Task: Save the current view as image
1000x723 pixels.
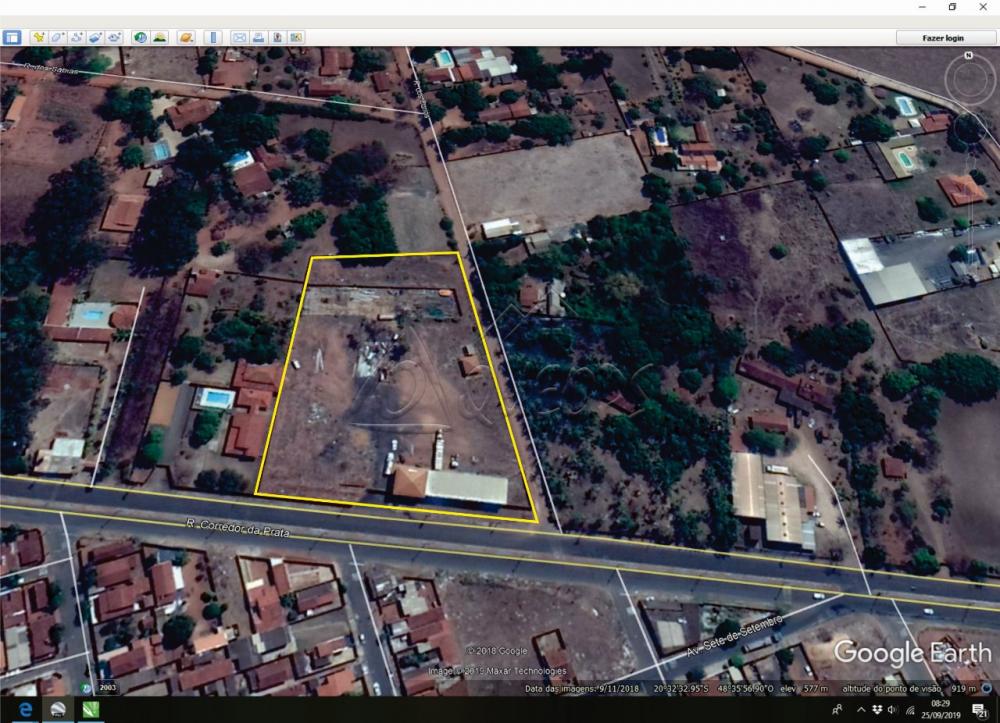Action: point(277,37)
